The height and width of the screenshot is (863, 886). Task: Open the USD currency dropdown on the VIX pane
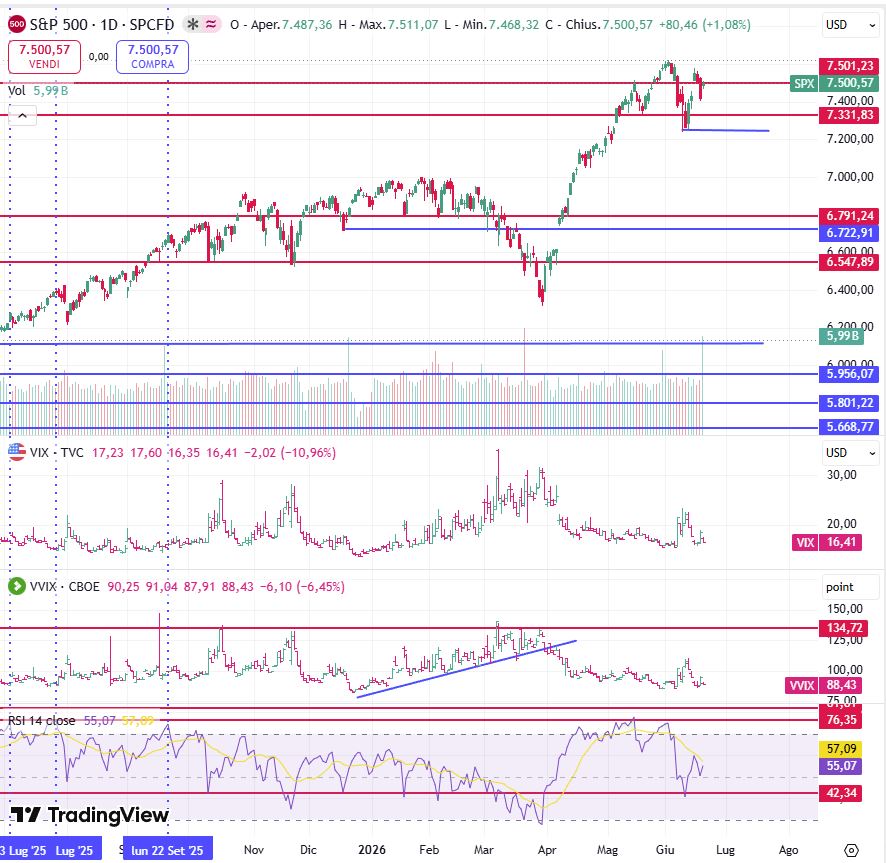850,453
